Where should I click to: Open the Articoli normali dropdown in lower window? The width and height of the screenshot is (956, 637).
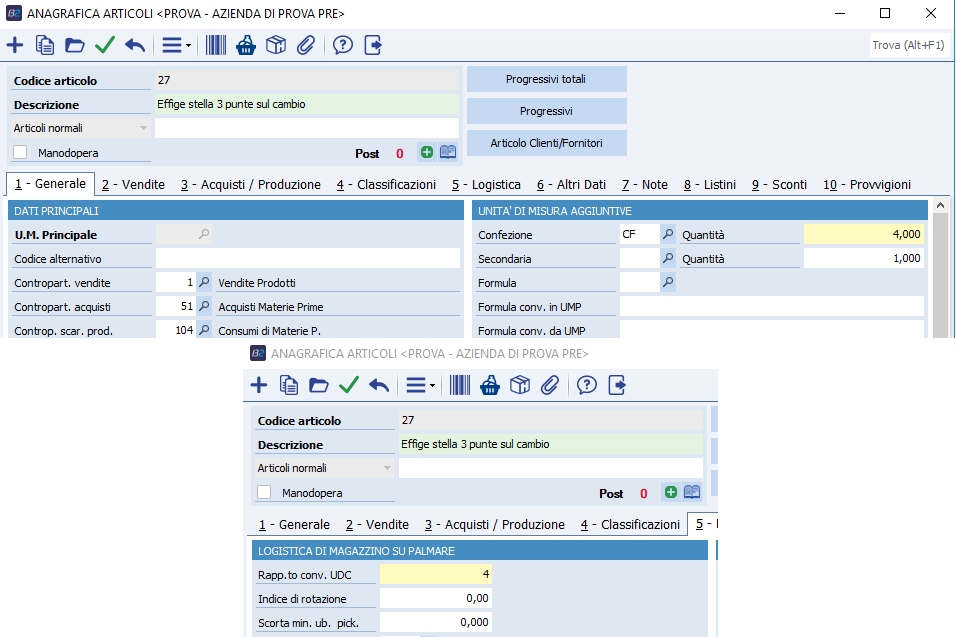387,468
